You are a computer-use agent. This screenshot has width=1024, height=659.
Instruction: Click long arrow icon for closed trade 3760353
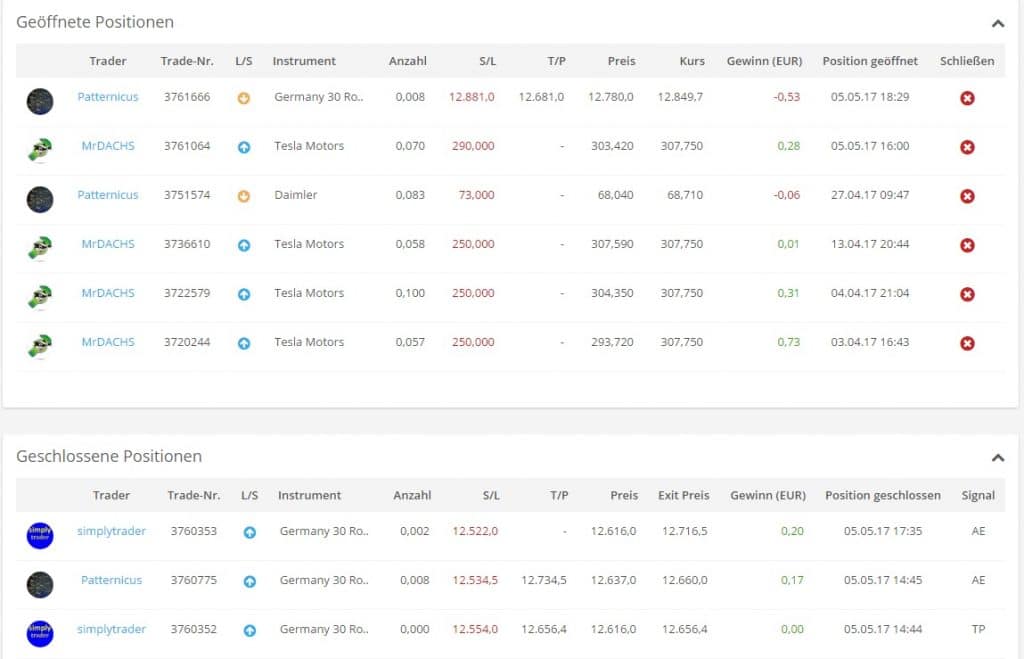pyautogui.click(x=250, y=532)
